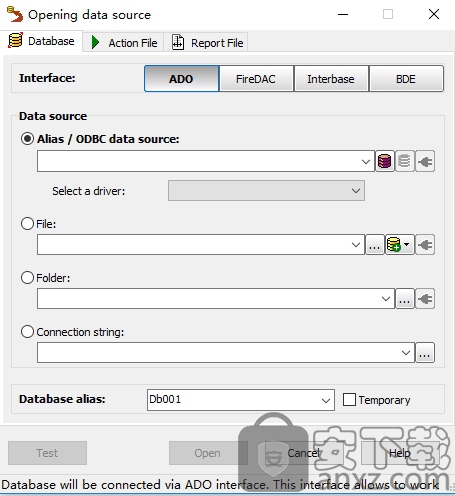Select the Folder radio button

27,278
